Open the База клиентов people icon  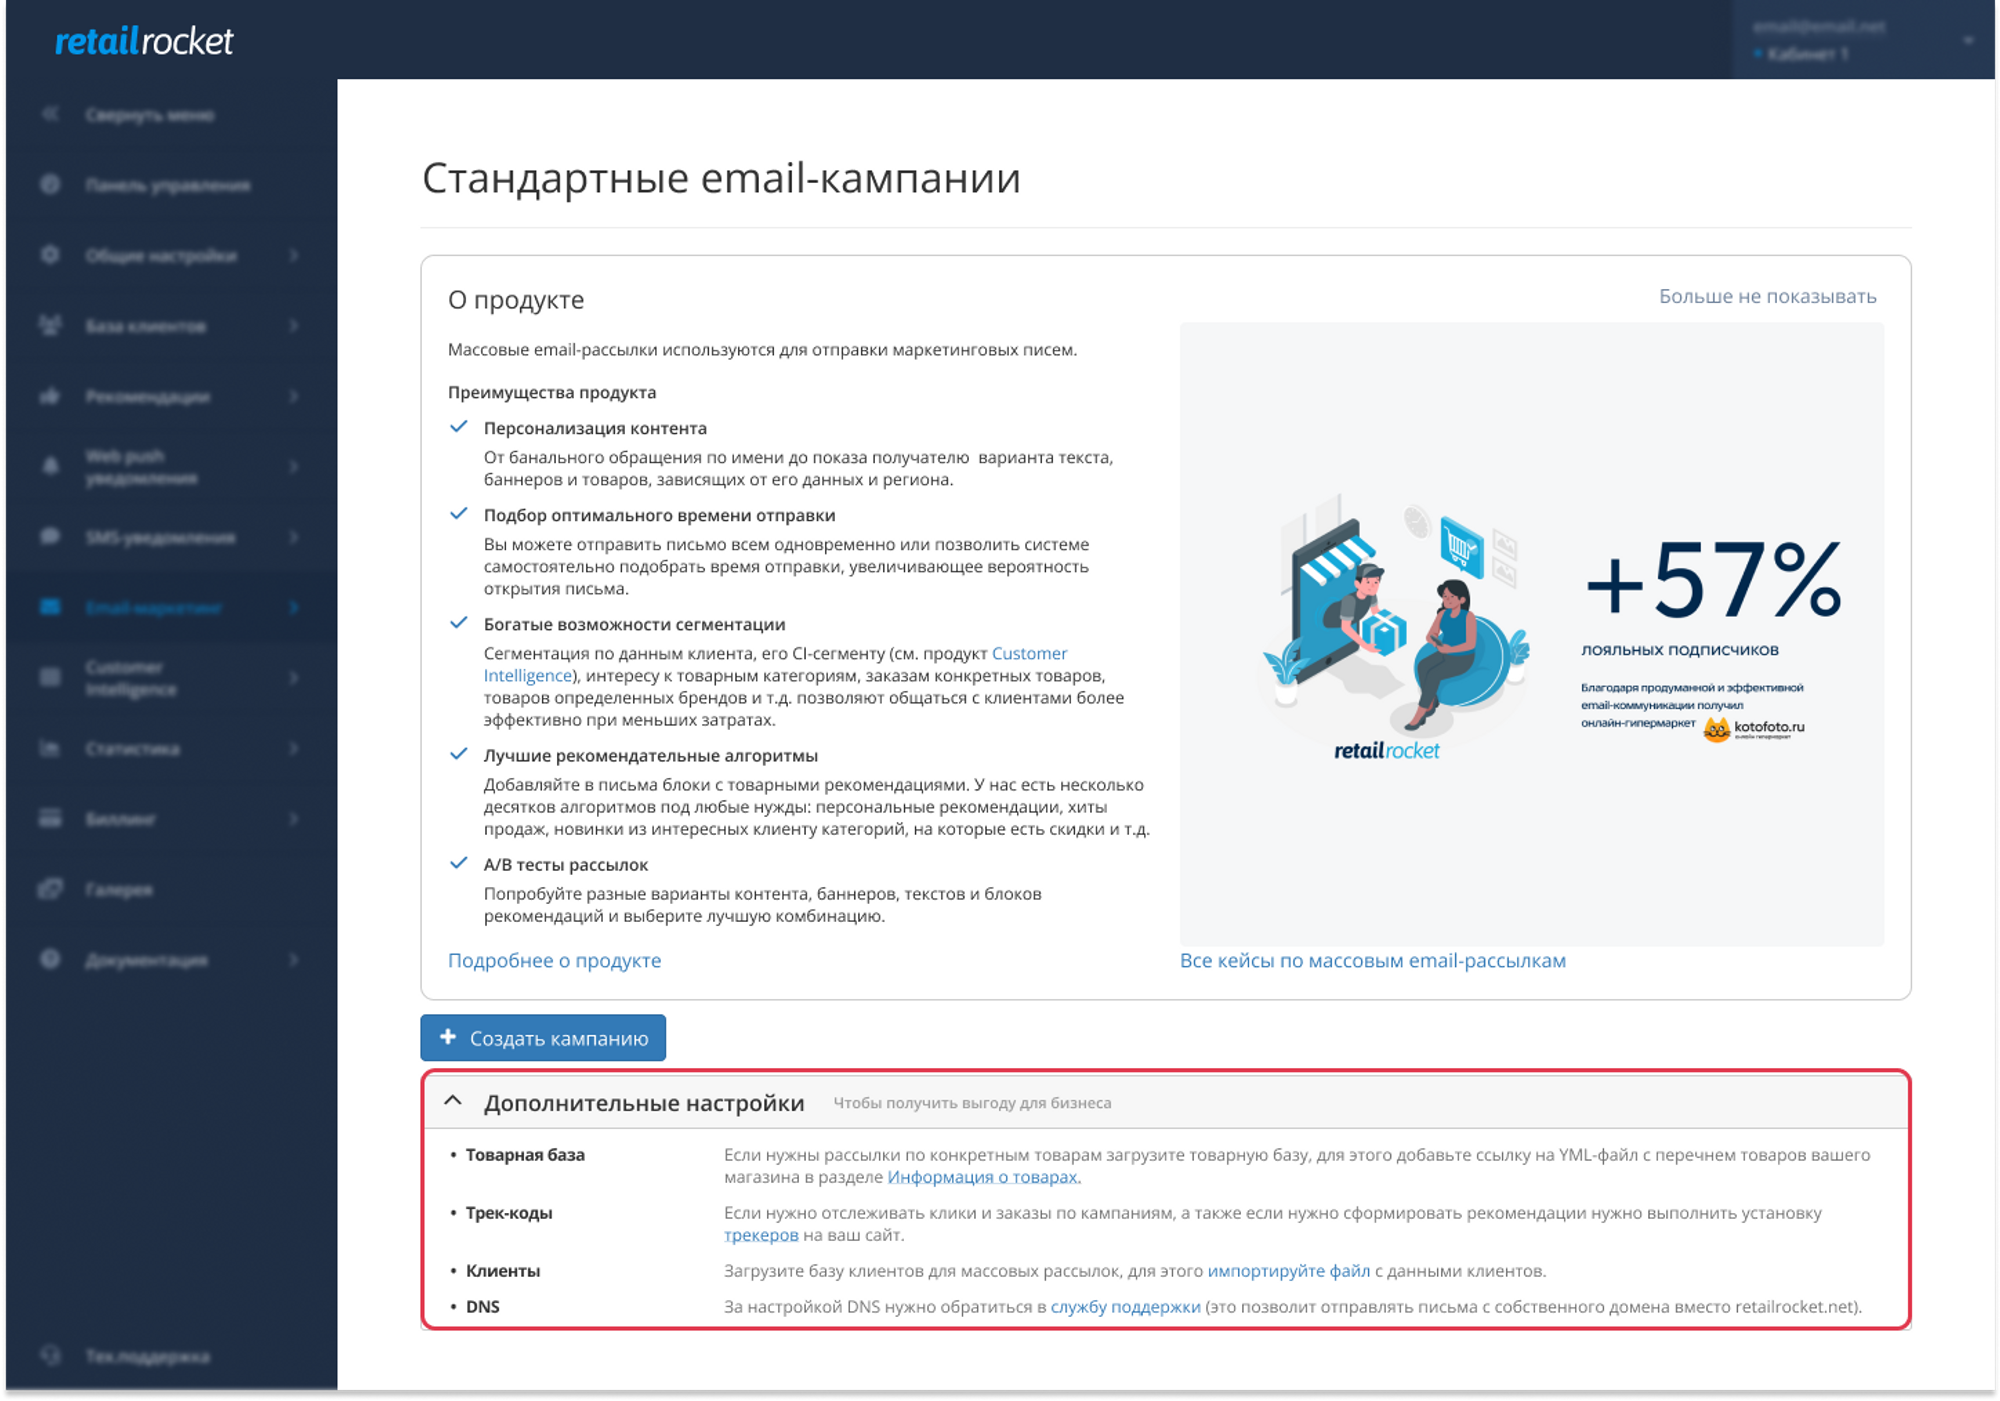pyautogui.click(x=50, y=325)
